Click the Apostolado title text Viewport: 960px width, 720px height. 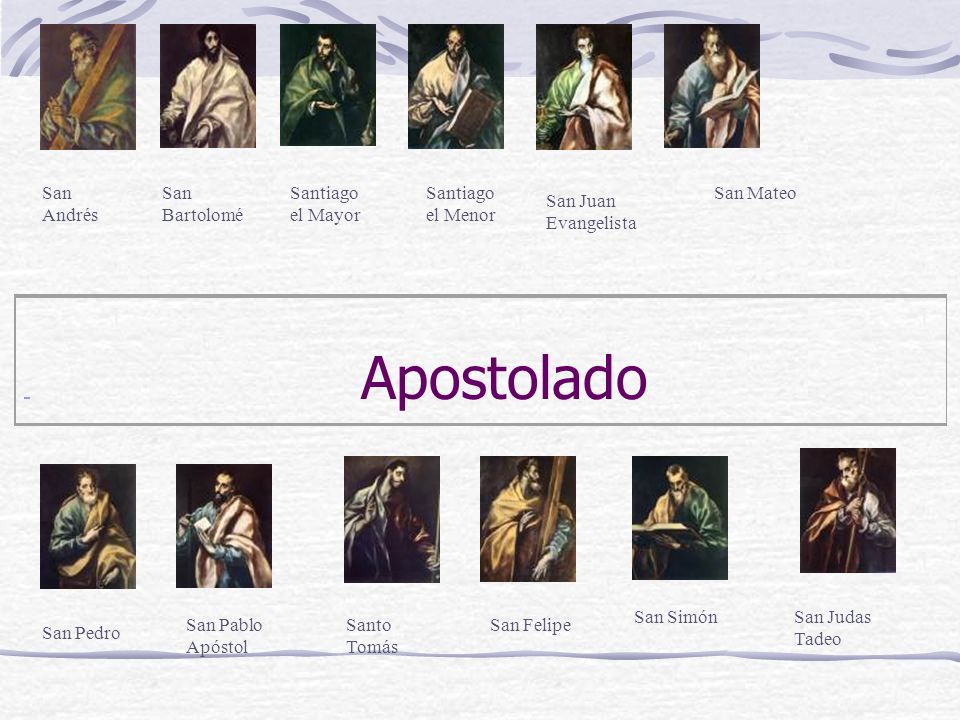click(503, 378)
